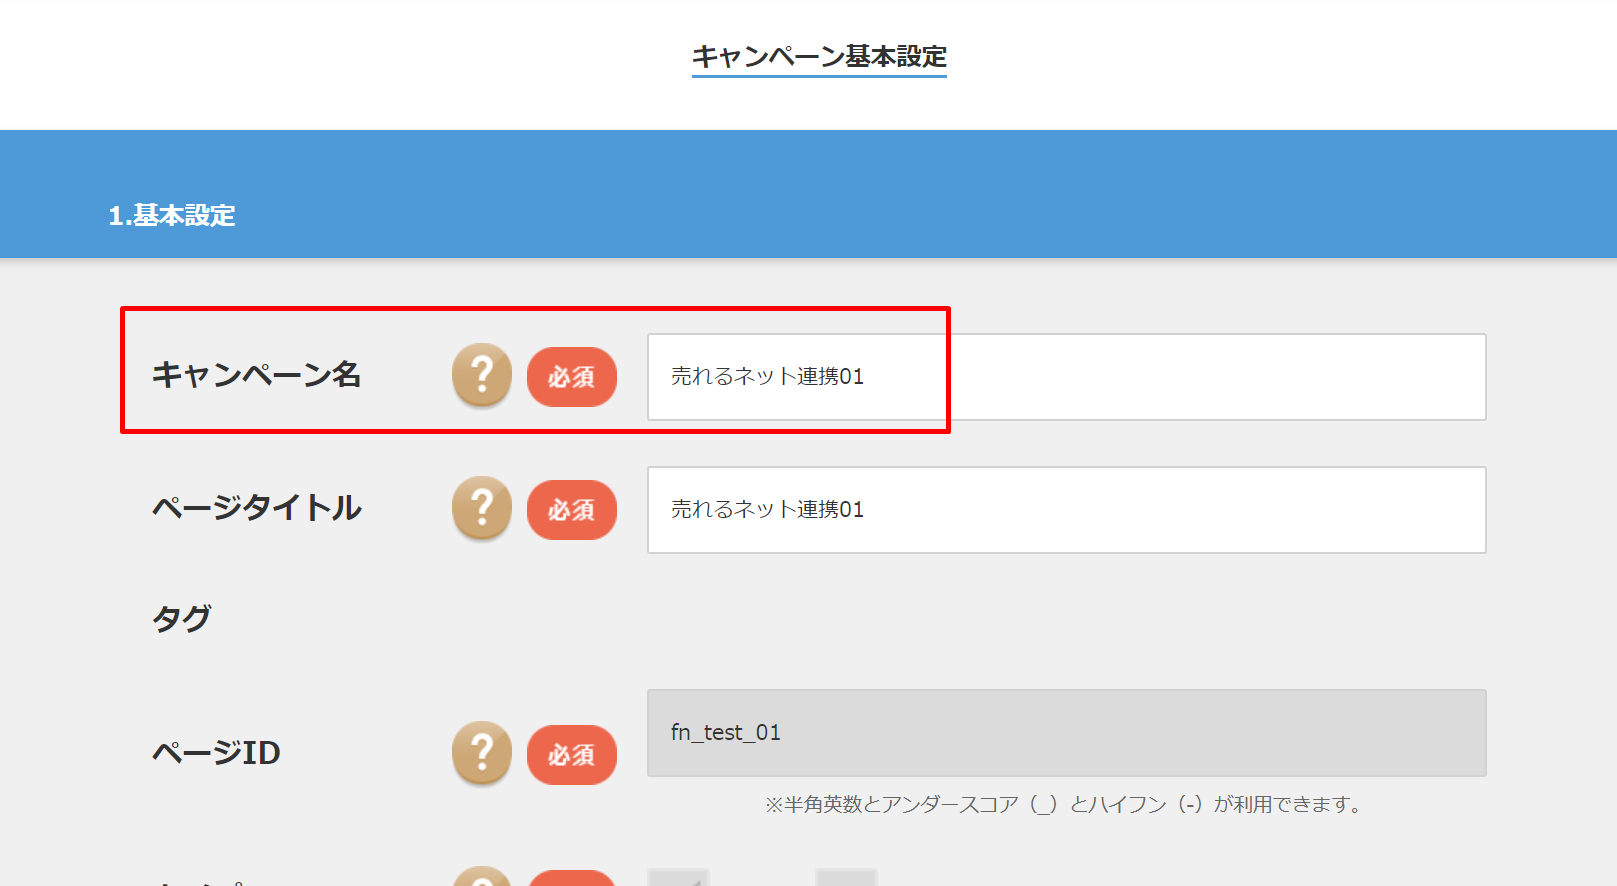Screen dimensions: 1617x886
Task: Click 必須 badge next to ページタイトル
Action: (572, 510)
